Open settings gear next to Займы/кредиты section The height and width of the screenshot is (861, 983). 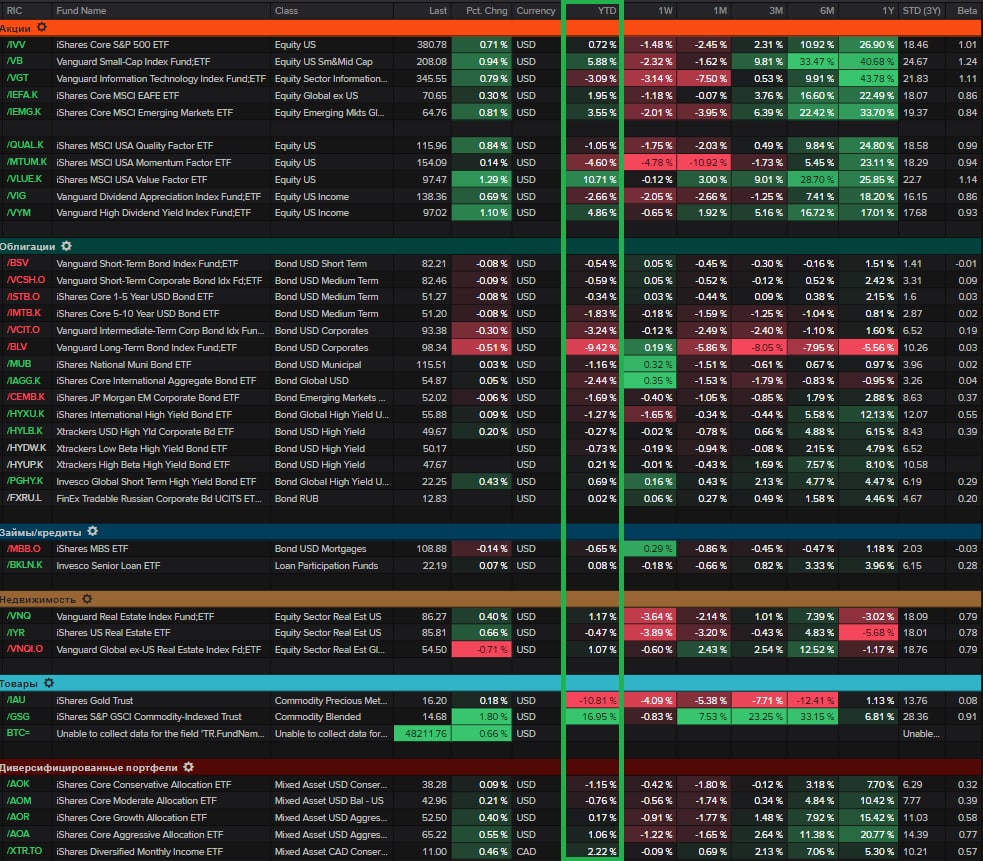point(92,532)
